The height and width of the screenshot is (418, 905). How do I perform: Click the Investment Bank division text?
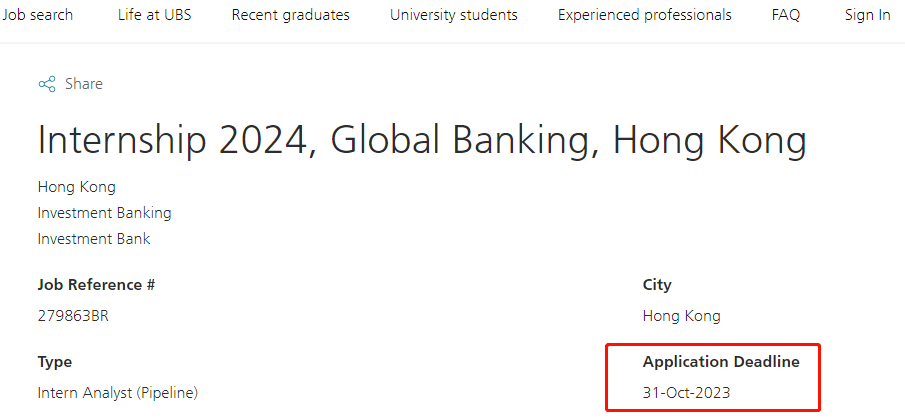tap(94, 239)
